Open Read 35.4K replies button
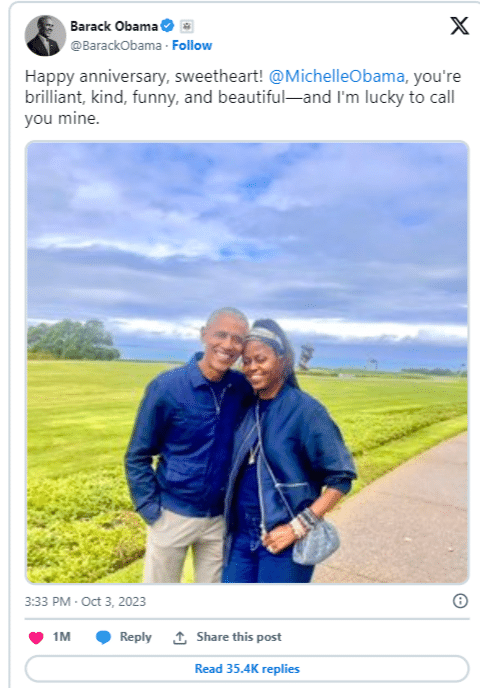Screen dimensions: 480x688 point(247,669)
